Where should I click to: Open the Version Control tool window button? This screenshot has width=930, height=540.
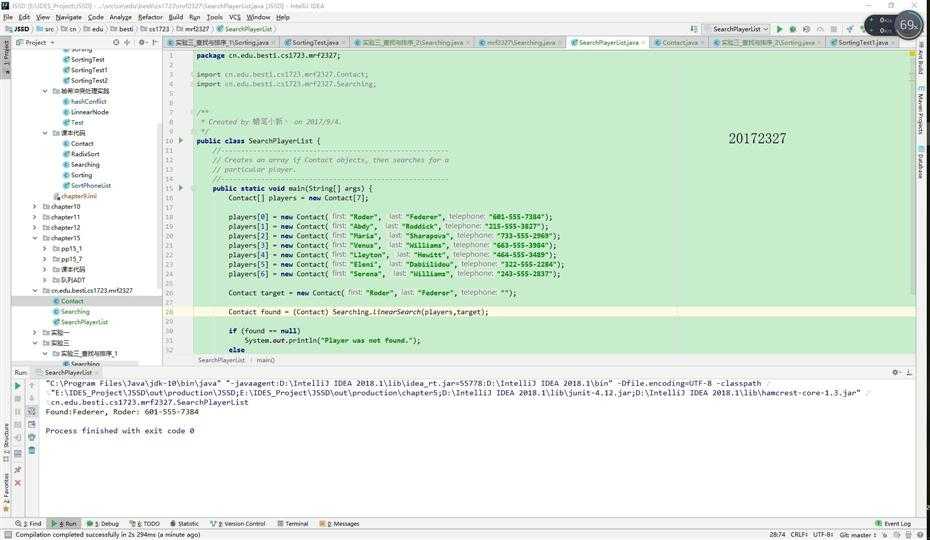coord(238,523)
